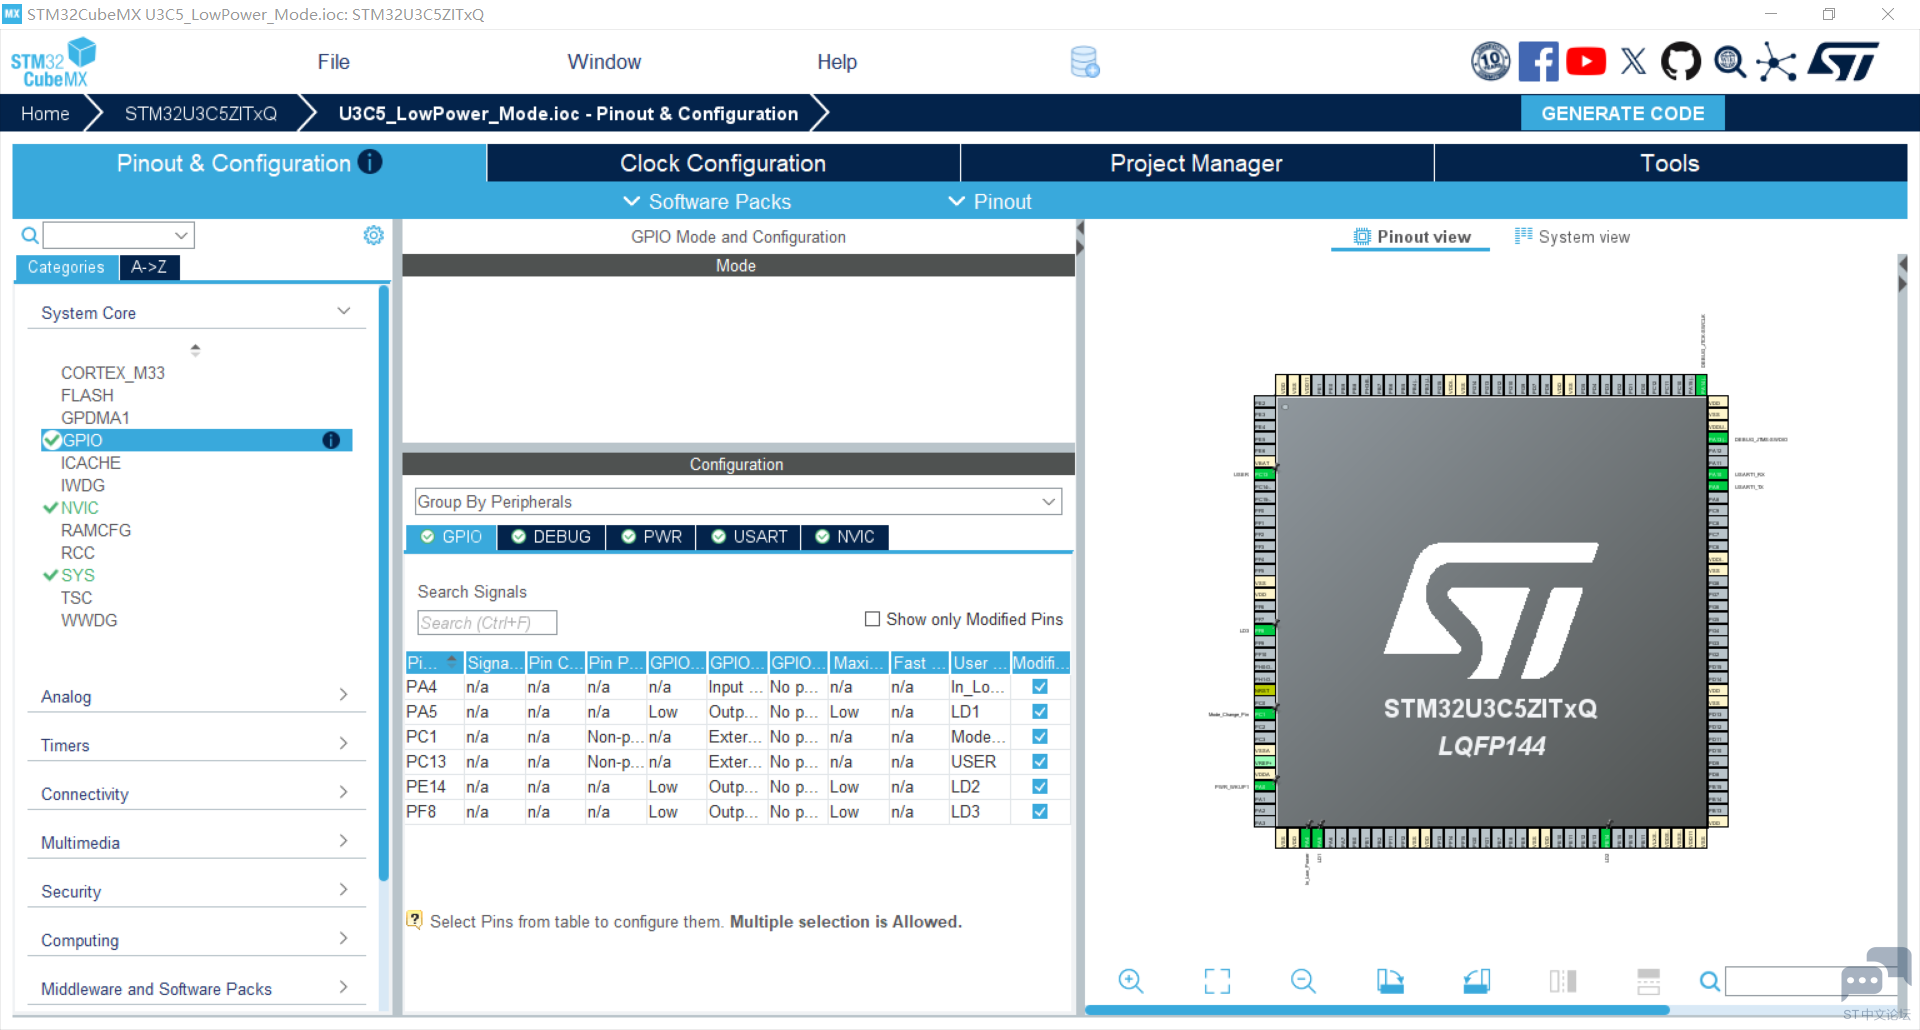This screenshot has height=1030, width=1920.
Task: Toggle the Modified checkbox for PA4
Action: 1040,687
